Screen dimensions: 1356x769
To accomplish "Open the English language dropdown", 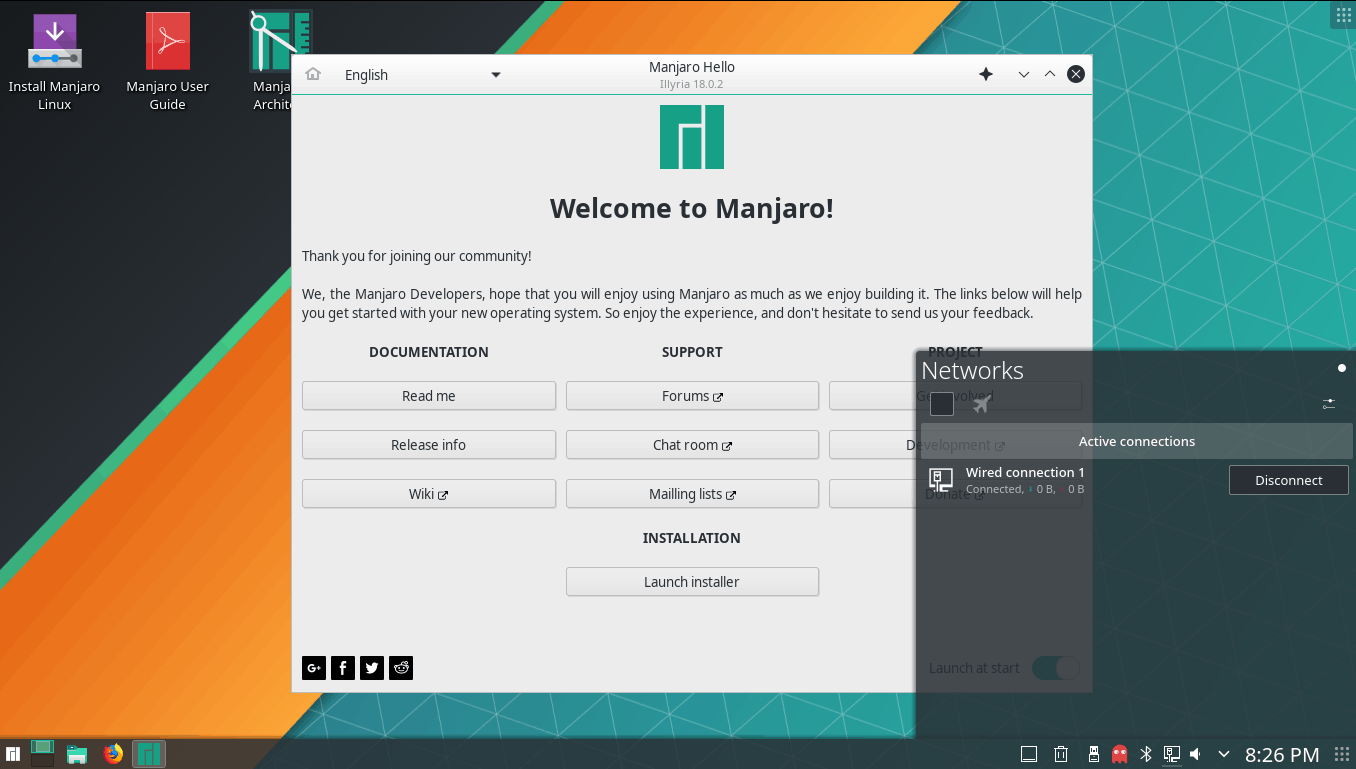I will (420, 74).
